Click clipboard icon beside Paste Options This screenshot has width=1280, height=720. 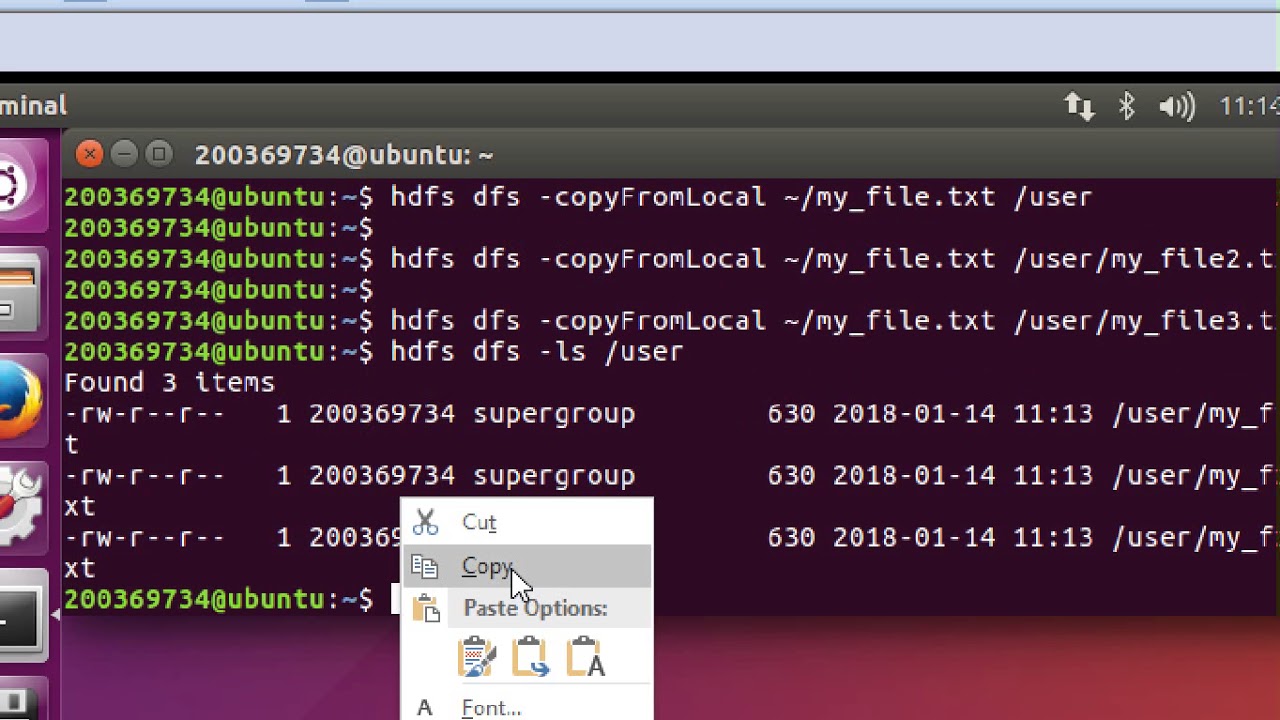tap(426, 608)
